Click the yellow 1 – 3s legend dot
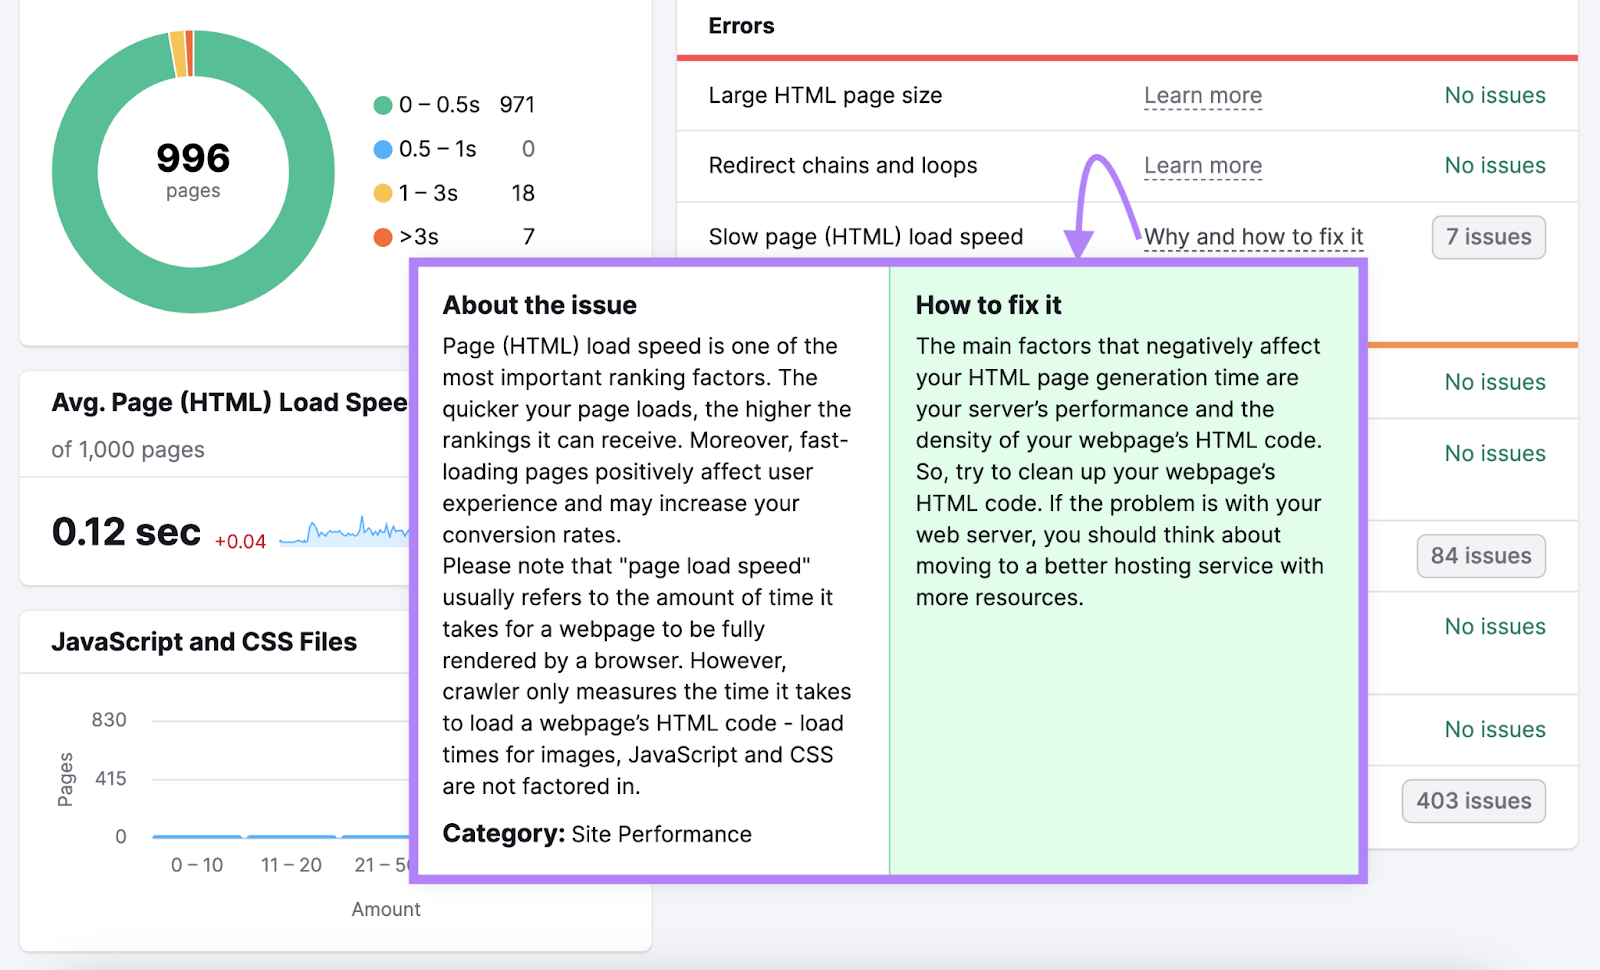This screenshot has height=970, width=1600. [x=382, y=193]
